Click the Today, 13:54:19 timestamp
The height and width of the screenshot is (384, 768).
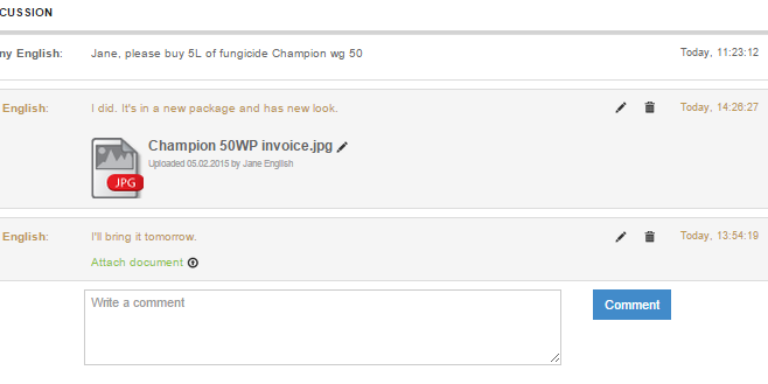pyautogui.click(x=720, y=236)
